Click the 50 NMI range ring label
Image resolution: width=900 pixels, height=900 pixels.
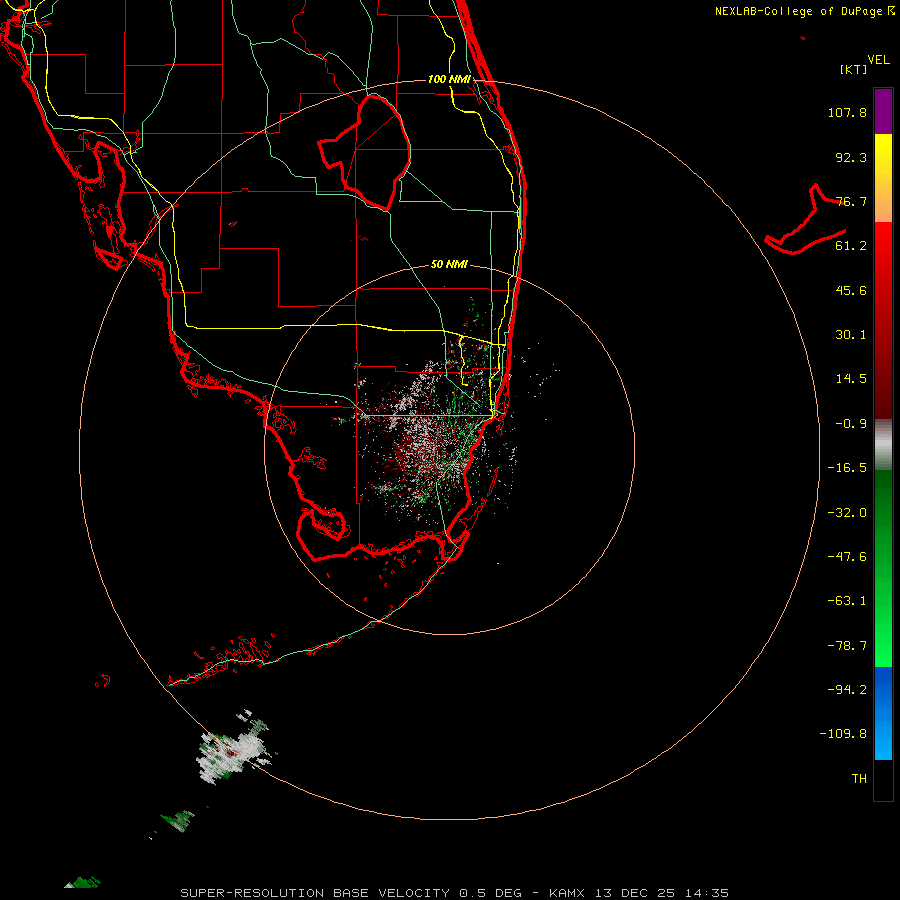pos(449,265)
